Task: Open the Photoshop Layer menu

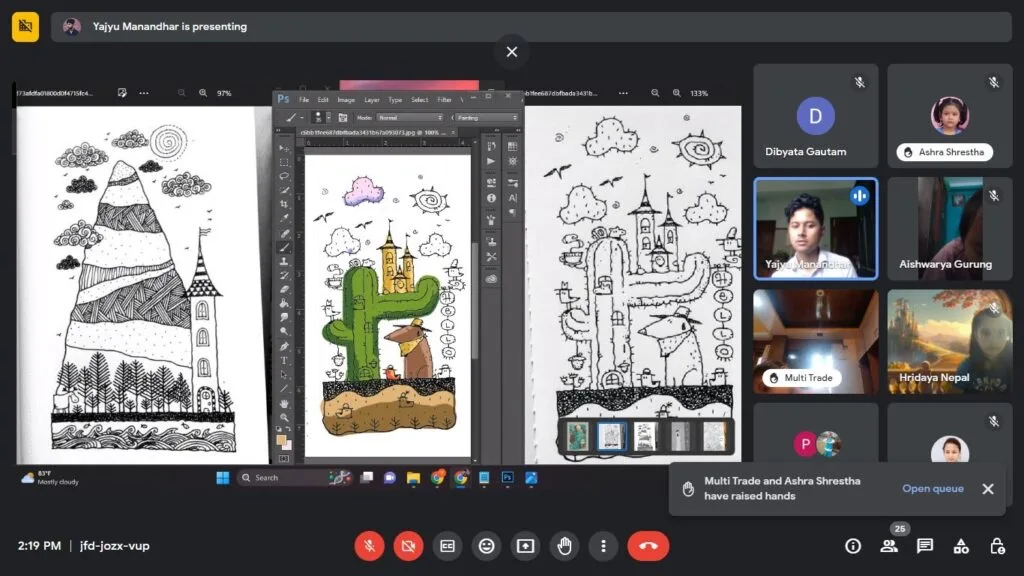Action: click(372, 100)
